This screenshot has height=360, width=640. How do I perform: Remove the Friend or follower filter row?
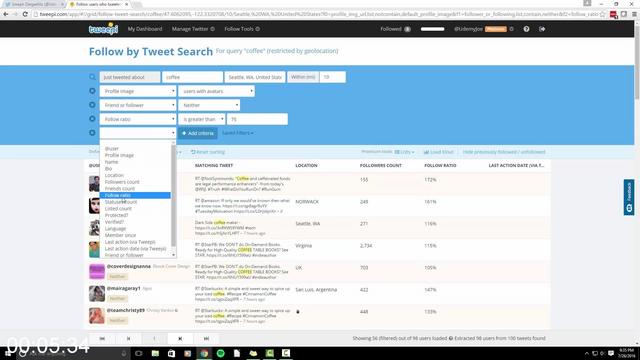coord(92,105)
